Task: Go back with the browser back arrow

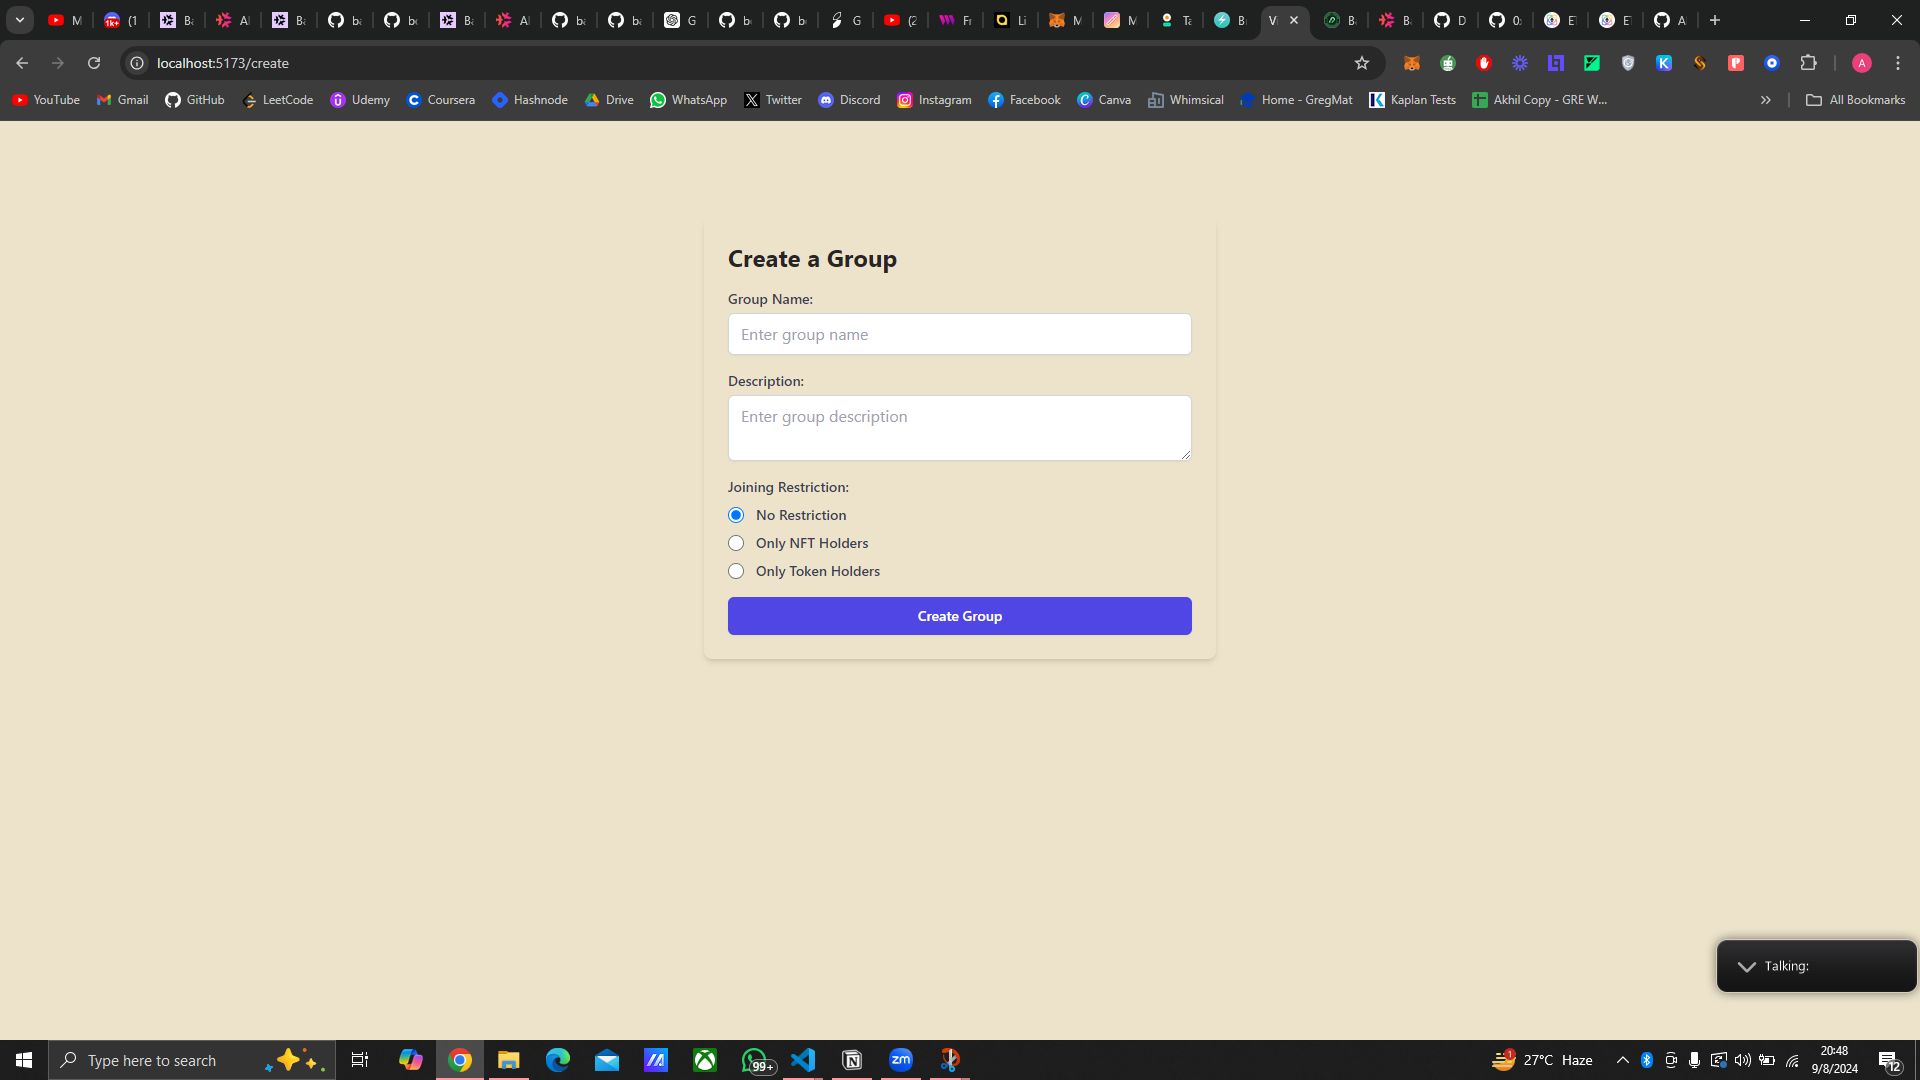Action: click(22, 63)
